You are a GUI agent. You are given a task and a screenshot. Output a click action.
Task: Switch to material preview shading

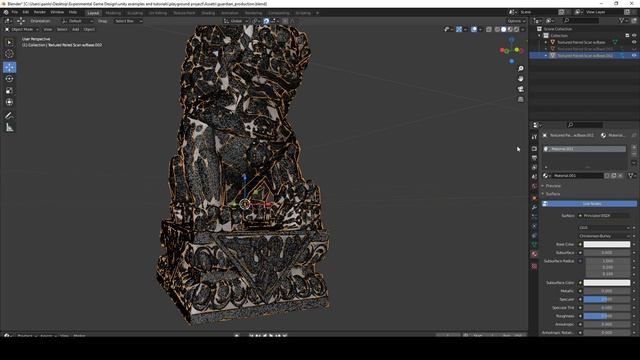click(x=510, y=29)
